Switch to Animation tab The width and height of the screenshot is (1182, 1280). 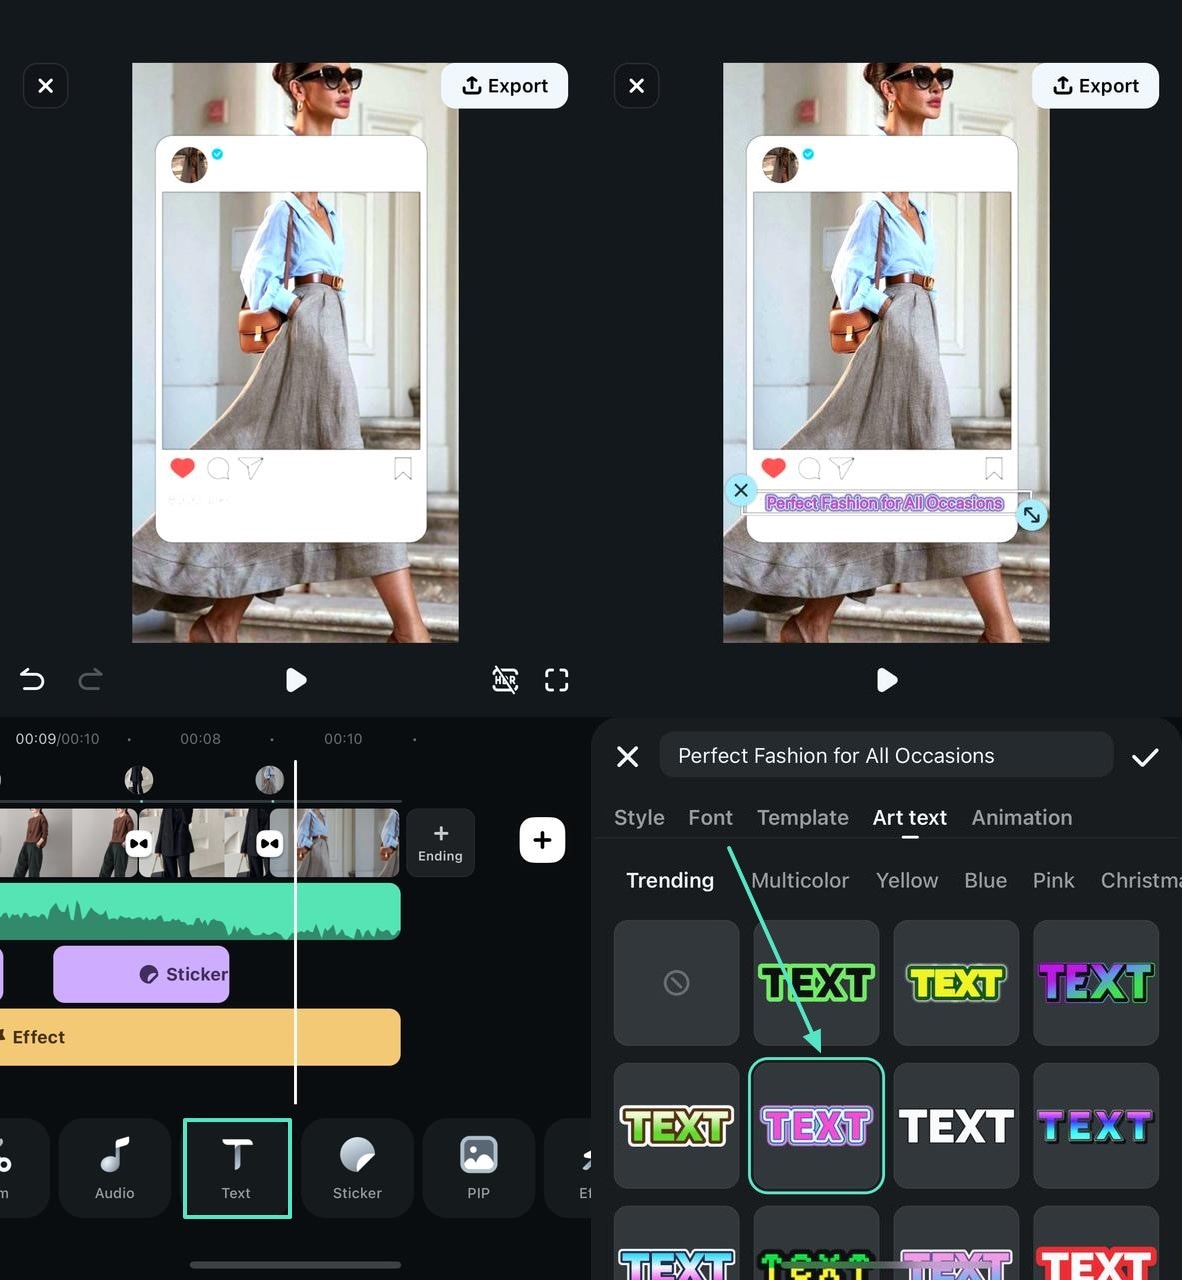(x=1022, y=818)
